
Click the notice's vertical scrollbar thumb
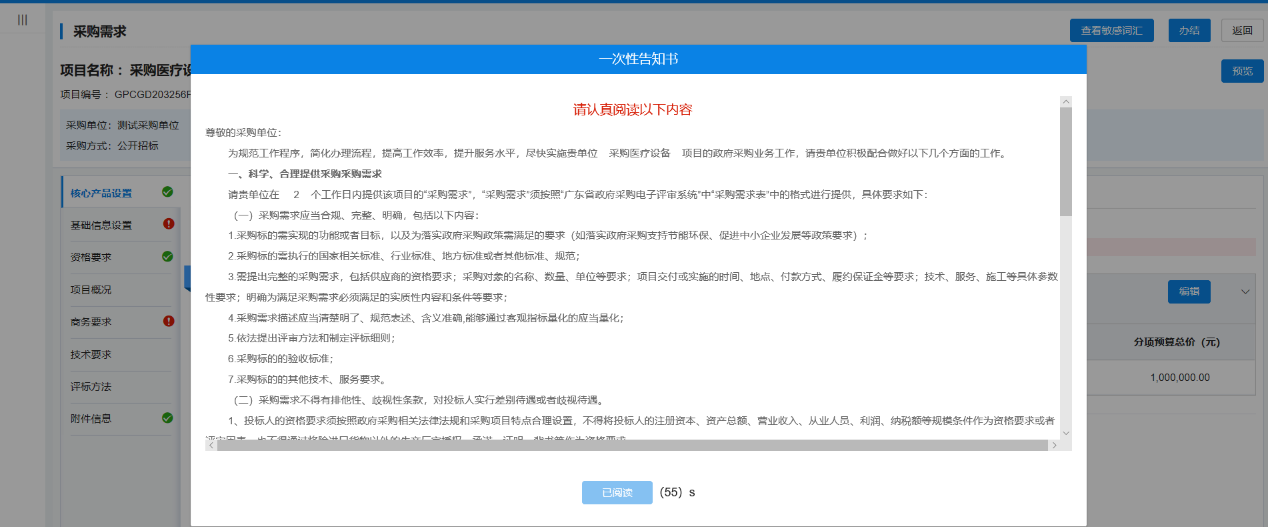(1065, 160)
